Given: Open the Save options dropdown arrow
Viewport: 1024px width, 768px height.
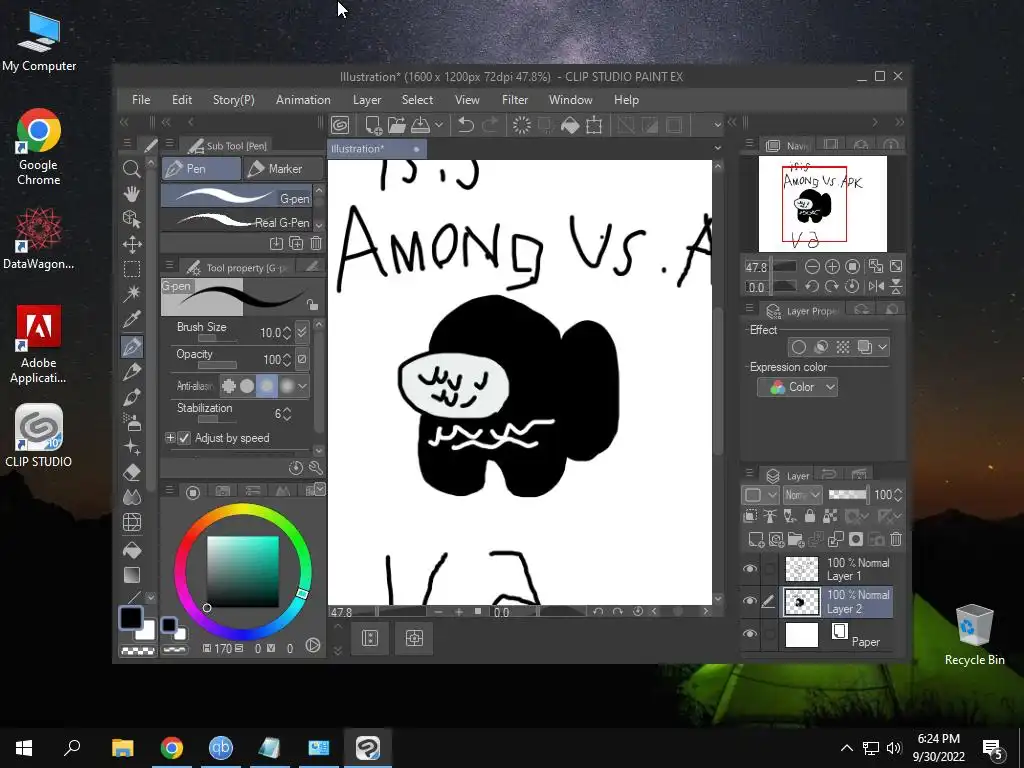Looking at the screenshot, I should pos(439,125).
